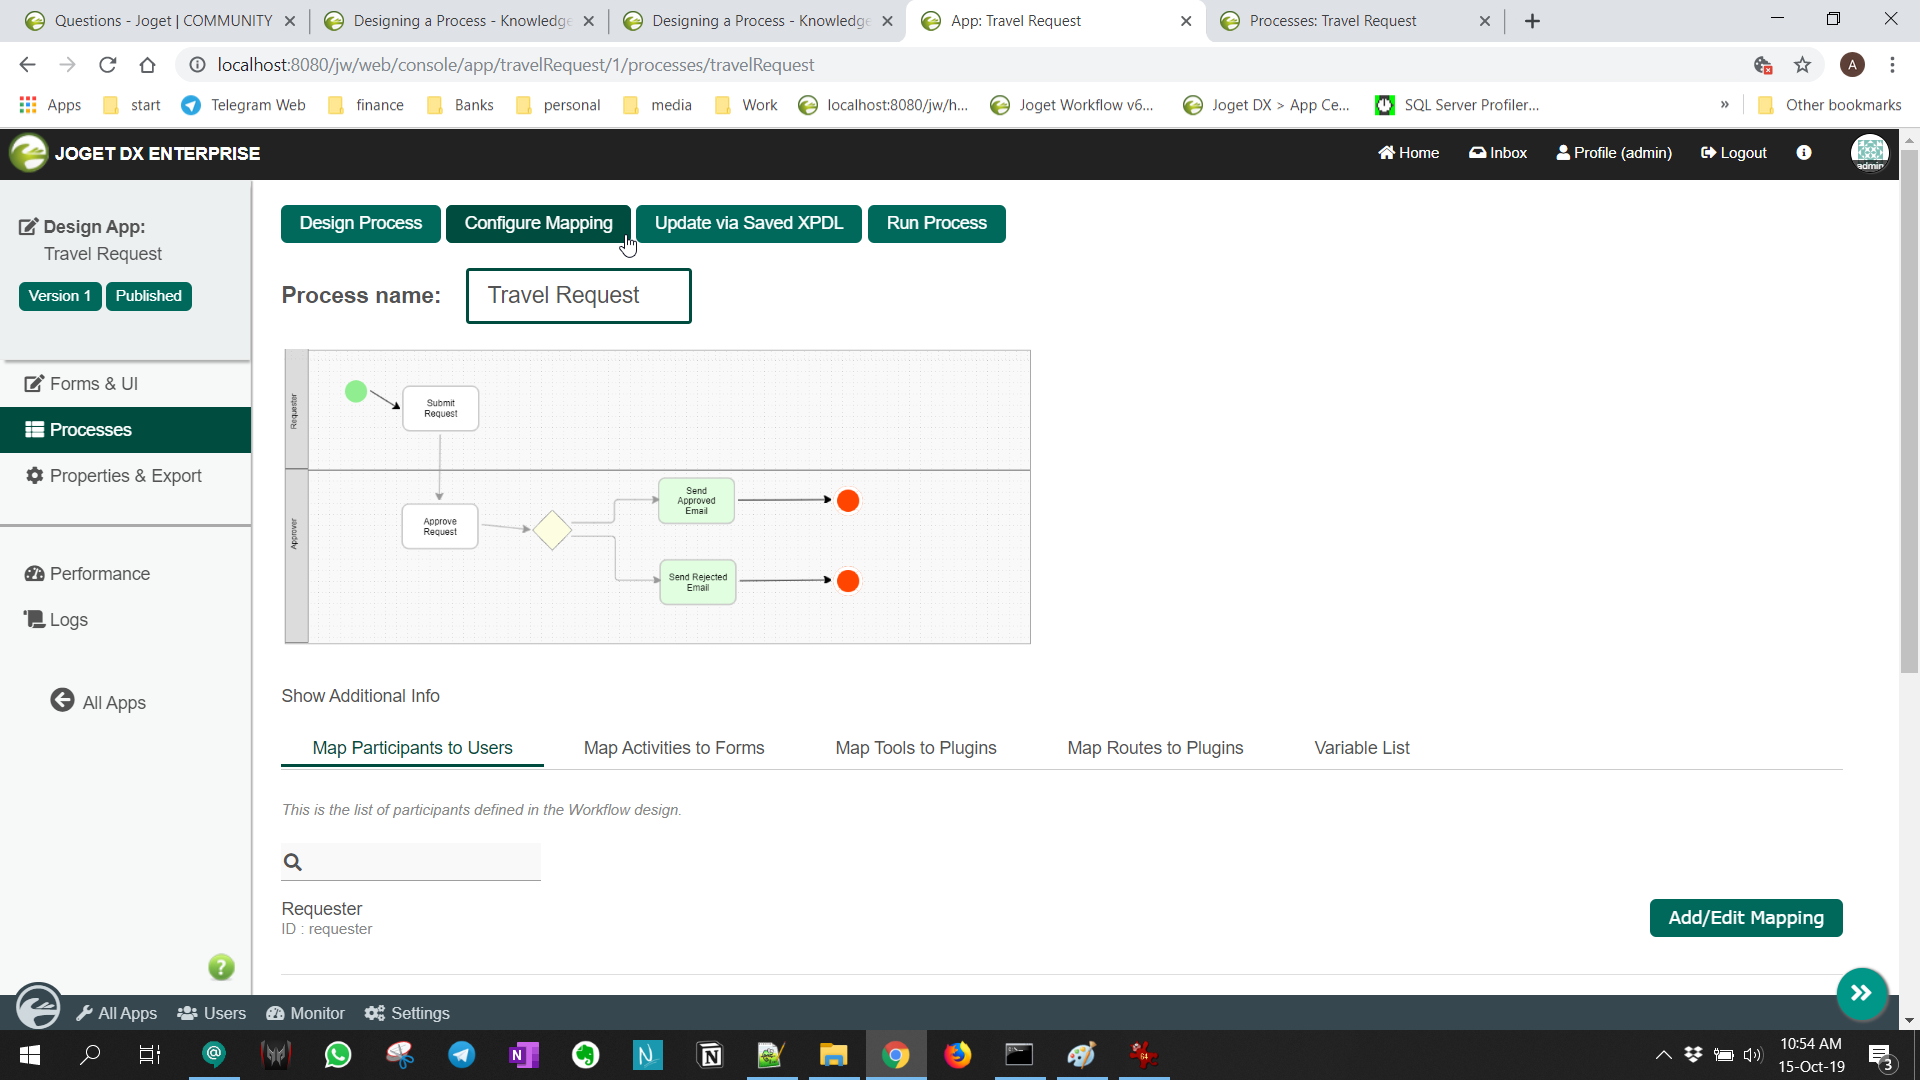This screenshot has width=1920, height=1080.
Task: Expand Show Additional Info
Action: point(360,696)
